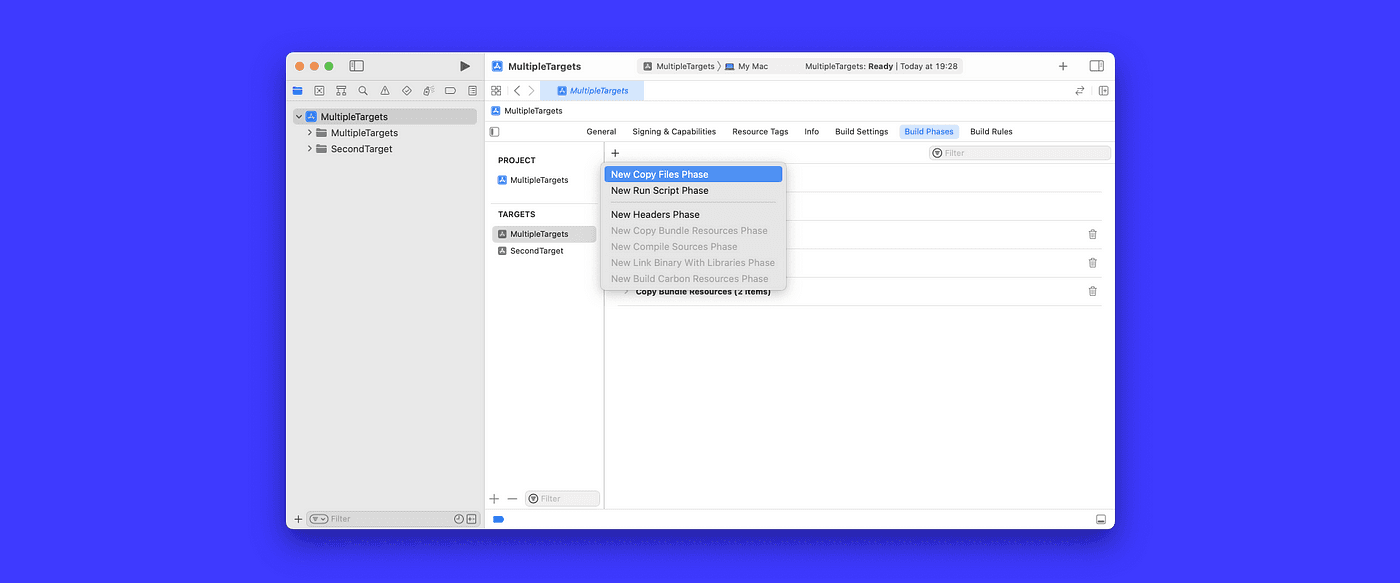Open the Breakpoint navigator icon
Viewport: 1400px width, 583px height.
pyautogui.click(x=450, y=90)
